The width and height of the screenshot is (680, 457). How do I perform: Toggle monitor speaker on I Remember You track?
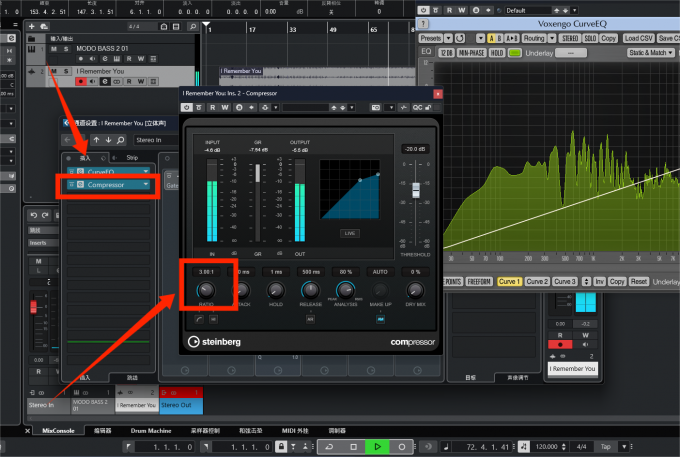point(93,82)
